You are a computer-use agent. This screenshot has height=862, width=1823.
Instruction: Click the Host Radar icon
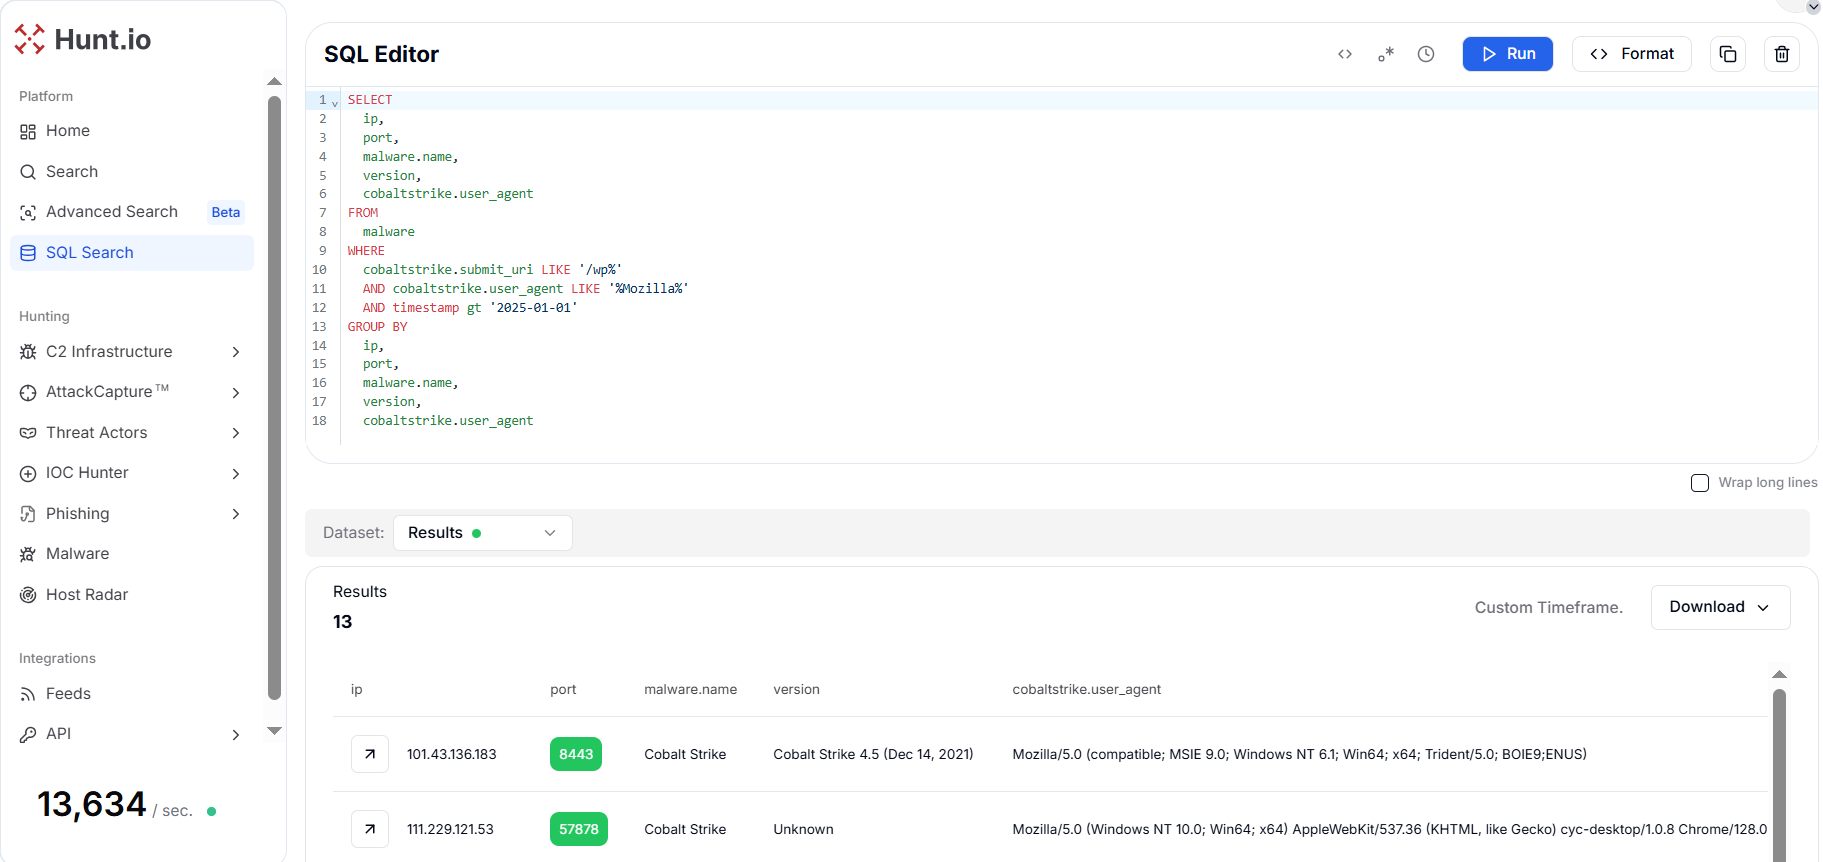(x=28, y=595)
